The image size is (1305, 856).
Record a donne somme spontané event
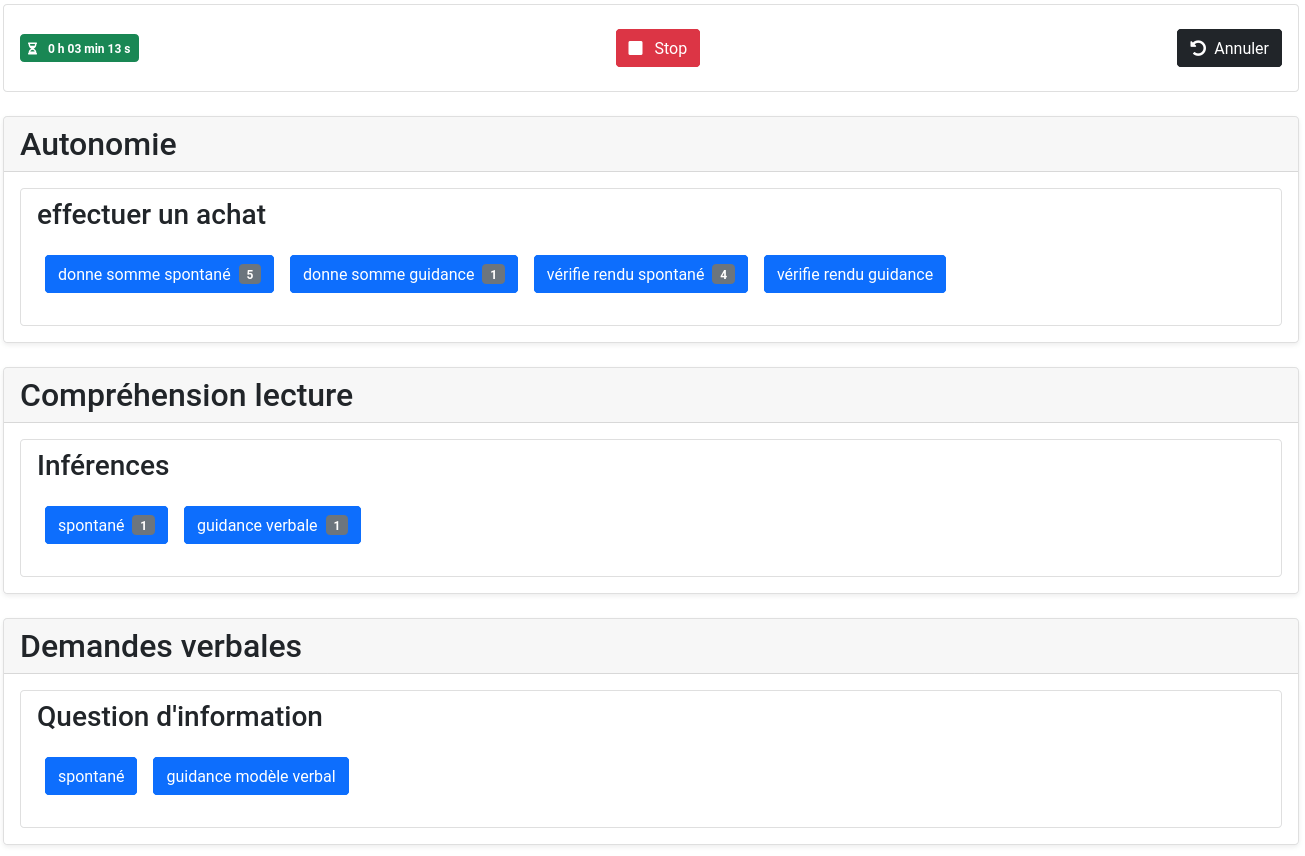point(159,274)
